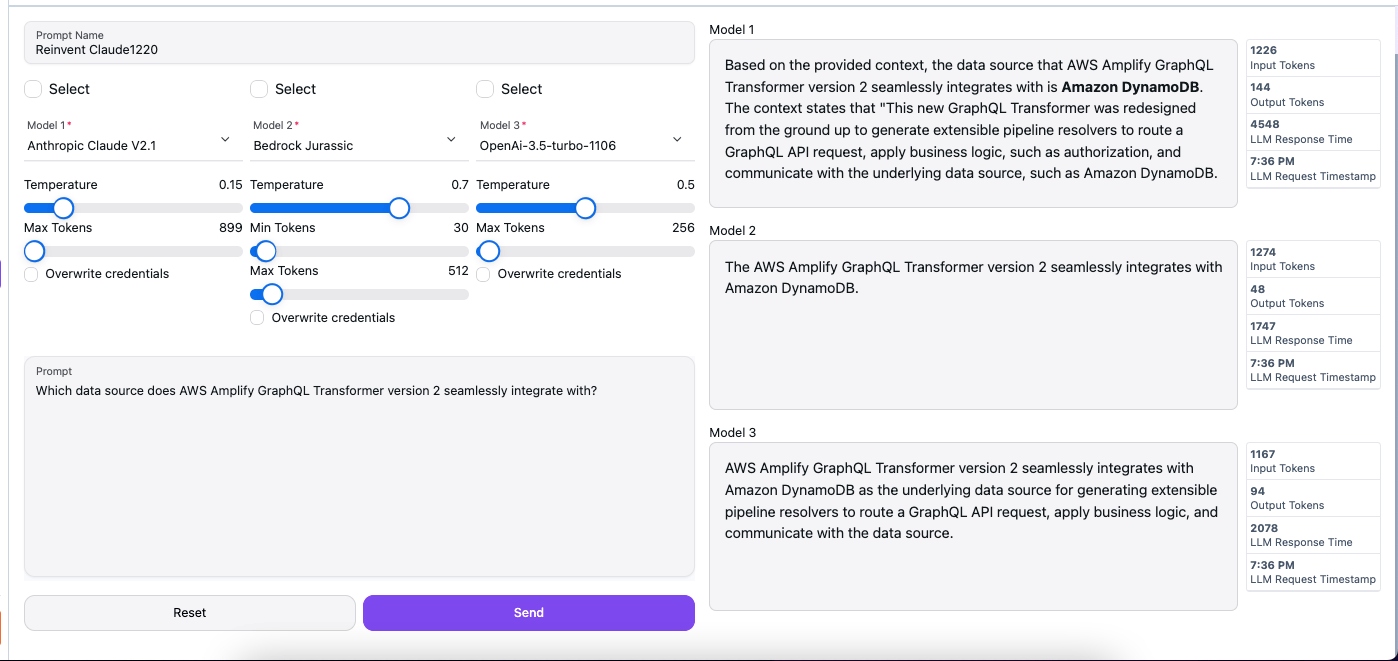
Task: Check the Select box above Model 3
Action: [x=485, y=89]
